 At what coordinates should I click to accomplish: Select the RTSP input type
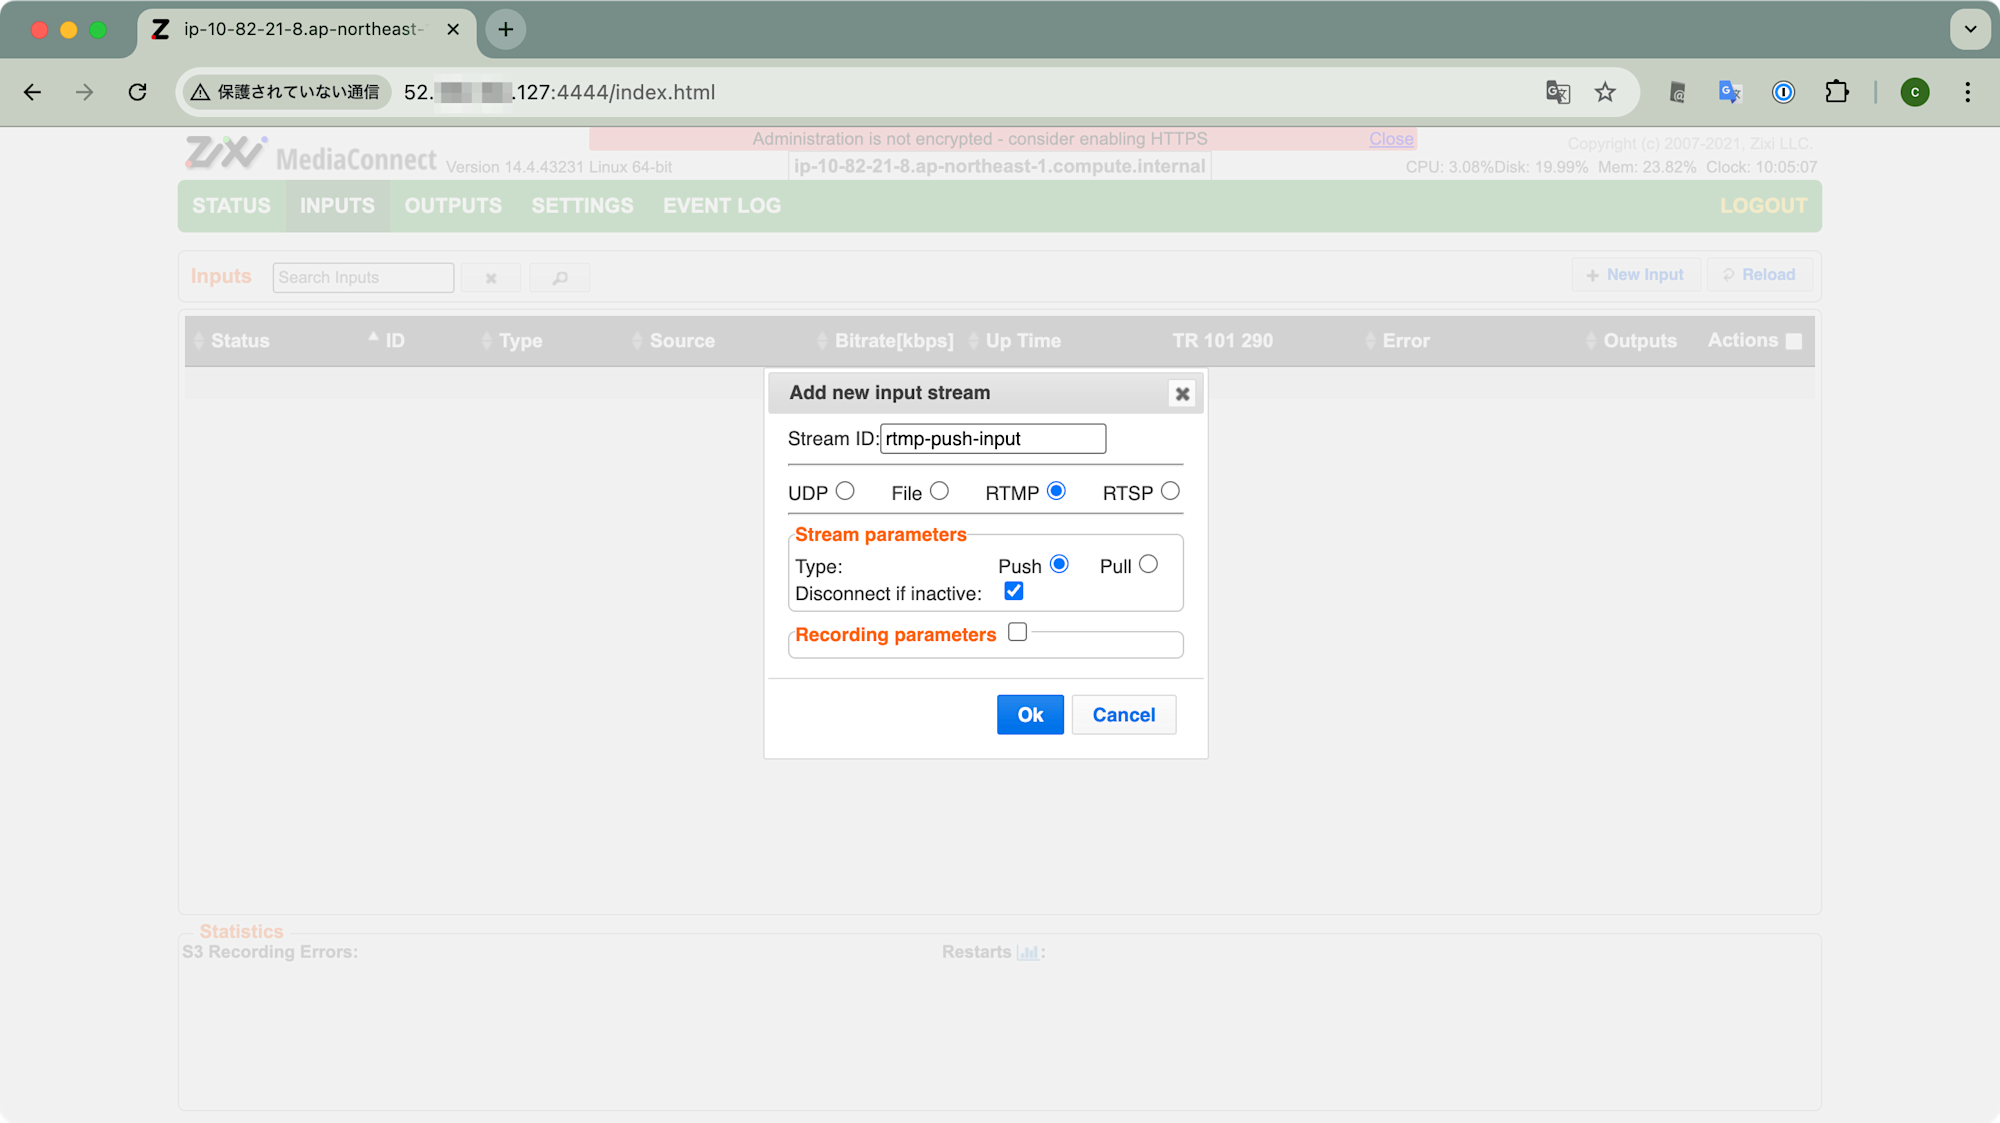[x=1170, y=491]
